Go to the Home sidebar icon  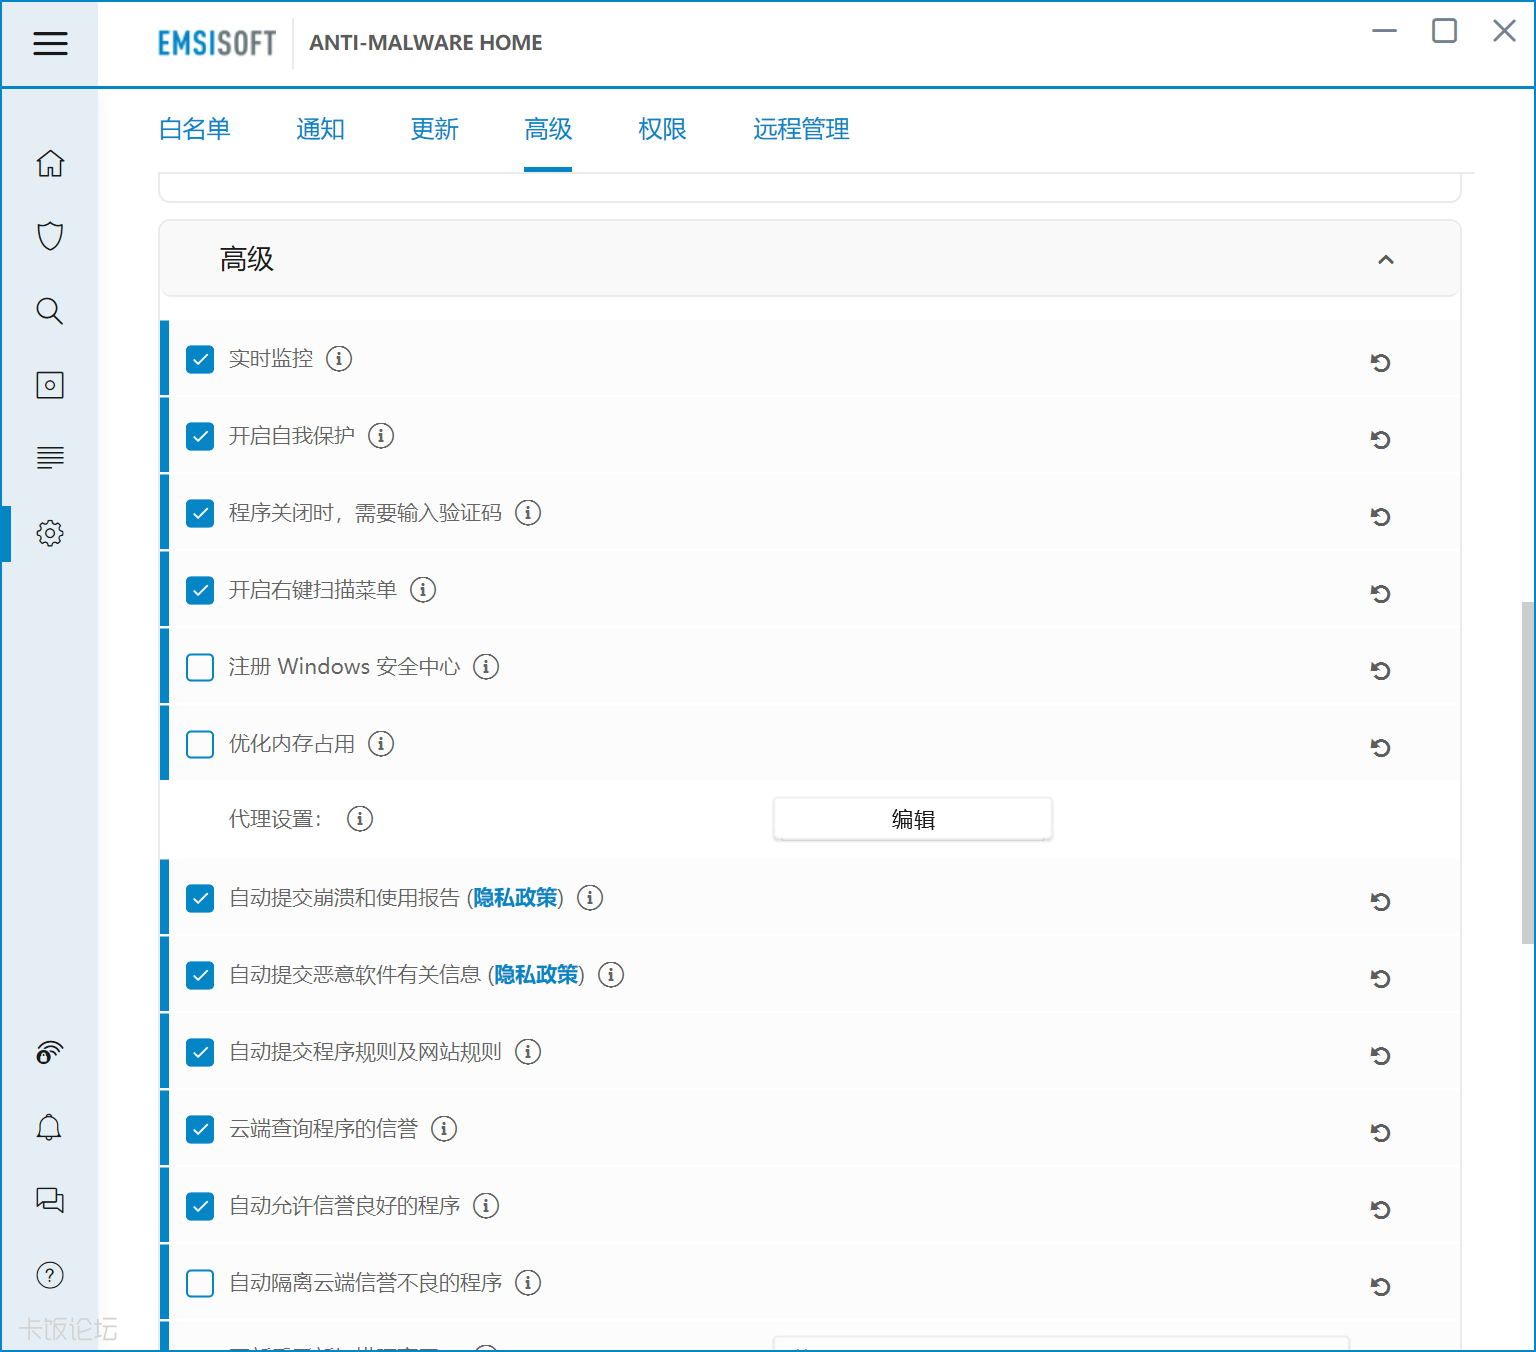click(50, 163)
